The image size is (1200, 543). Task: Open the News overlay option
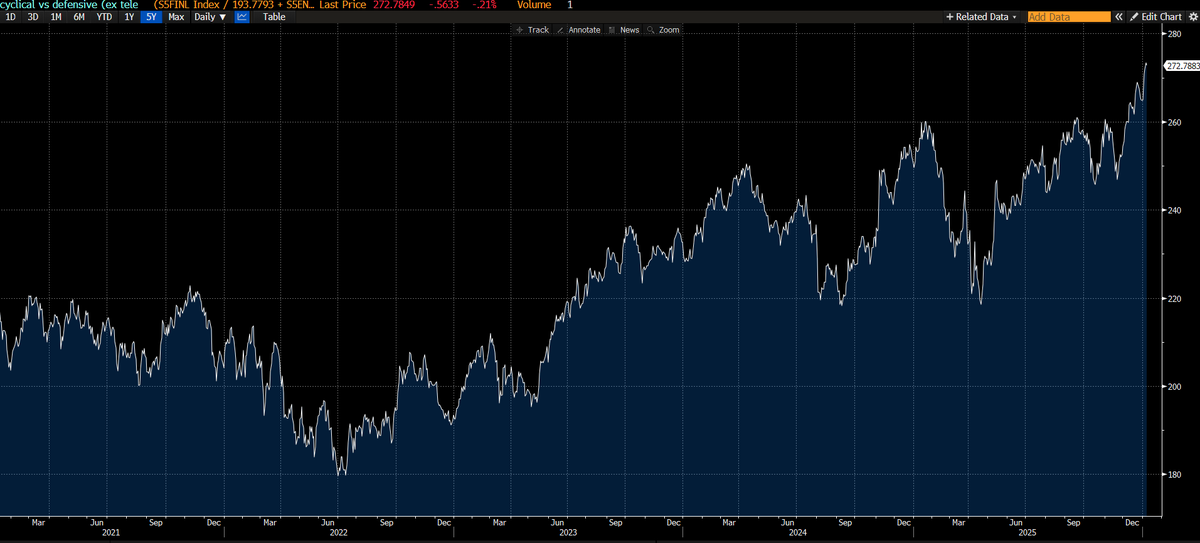coord(623,30)
